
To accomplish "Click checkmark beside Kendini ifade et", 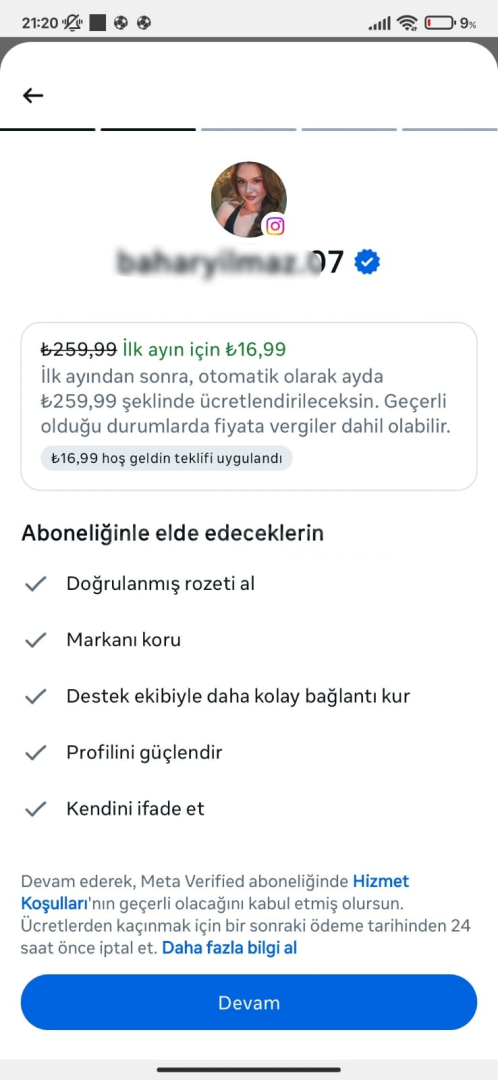I will [x=35, y=809].
